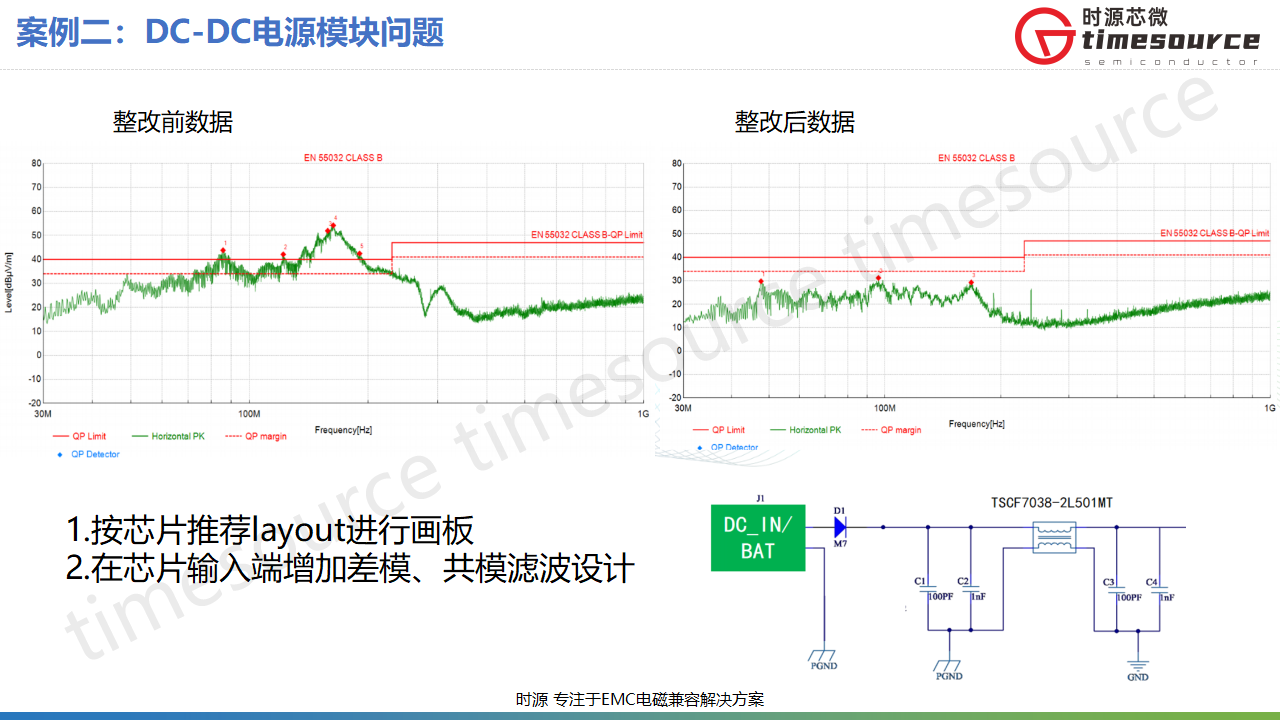This screenshot has width=1280, height=720.
Task: Select the D1 diode symbol in schematic
Action: point(840,527)
